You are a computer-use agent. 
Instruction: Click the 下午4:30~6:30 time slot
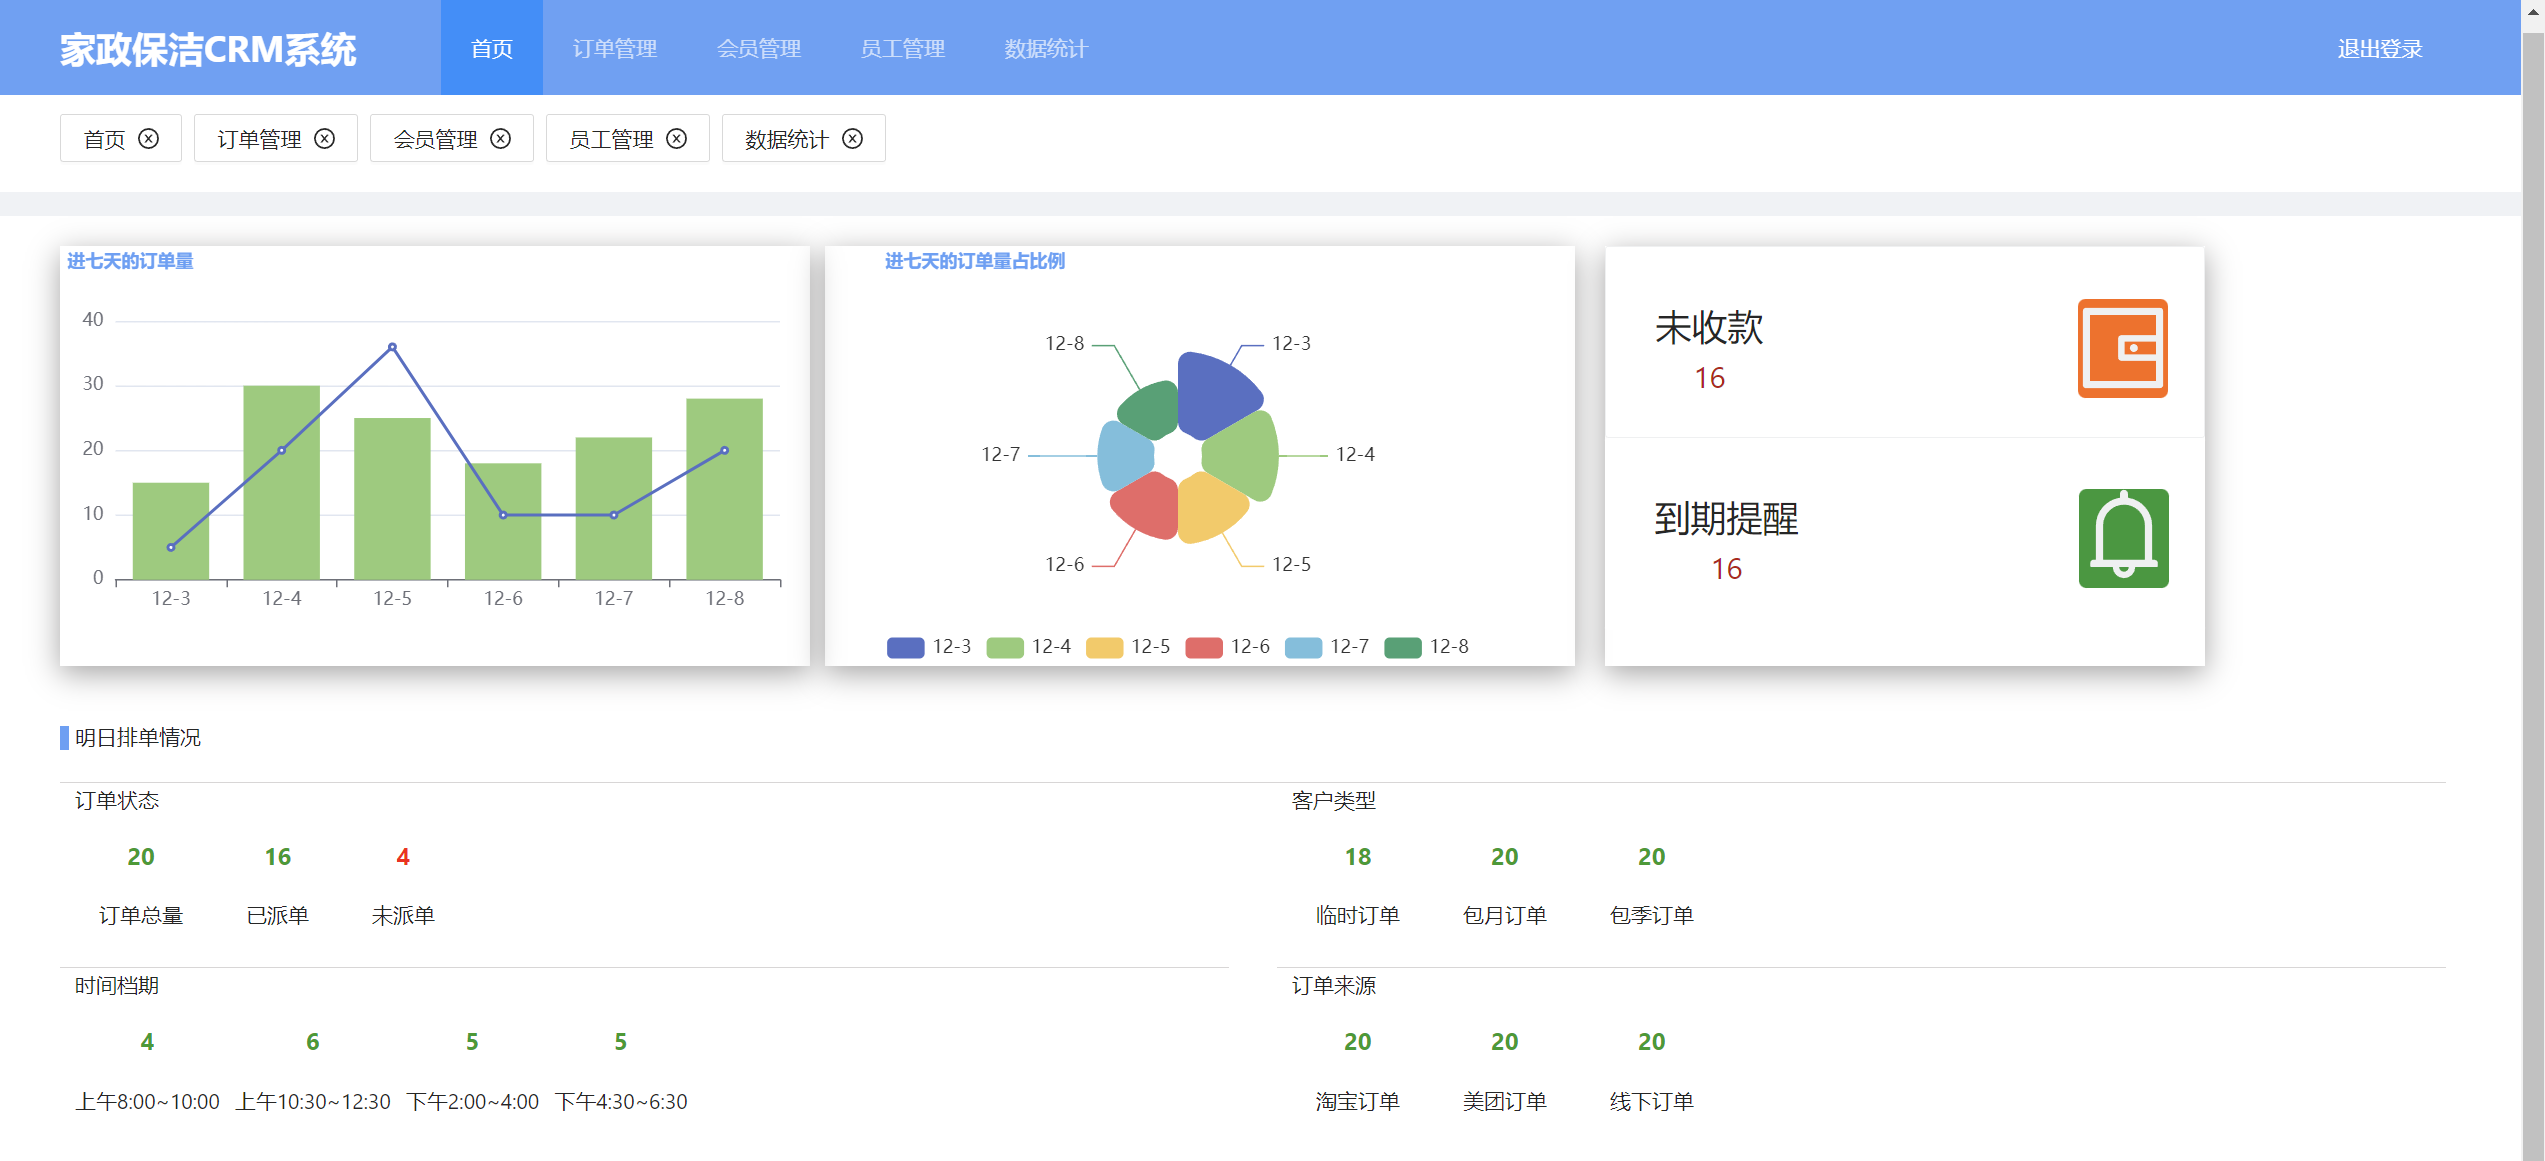click(621, 1102)
